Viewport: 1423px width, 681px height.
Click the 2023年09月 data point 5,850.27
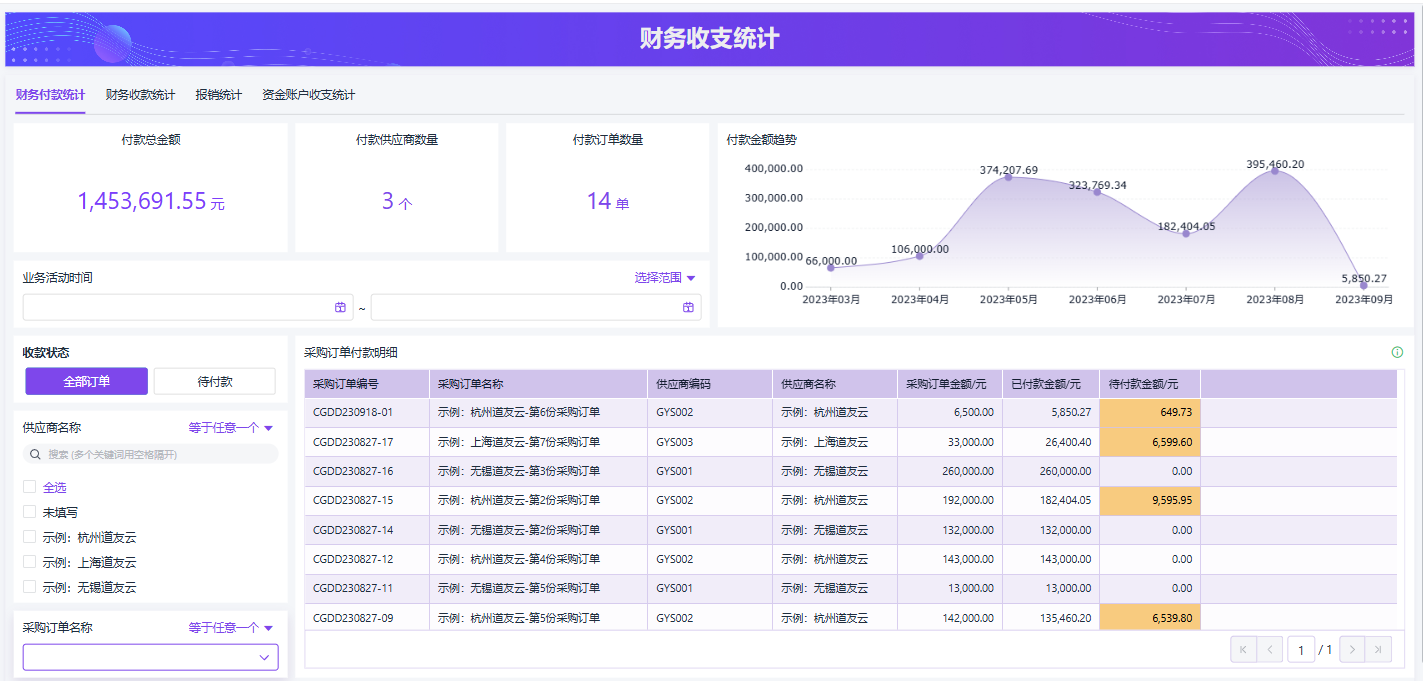click(x=1364, y=285)
